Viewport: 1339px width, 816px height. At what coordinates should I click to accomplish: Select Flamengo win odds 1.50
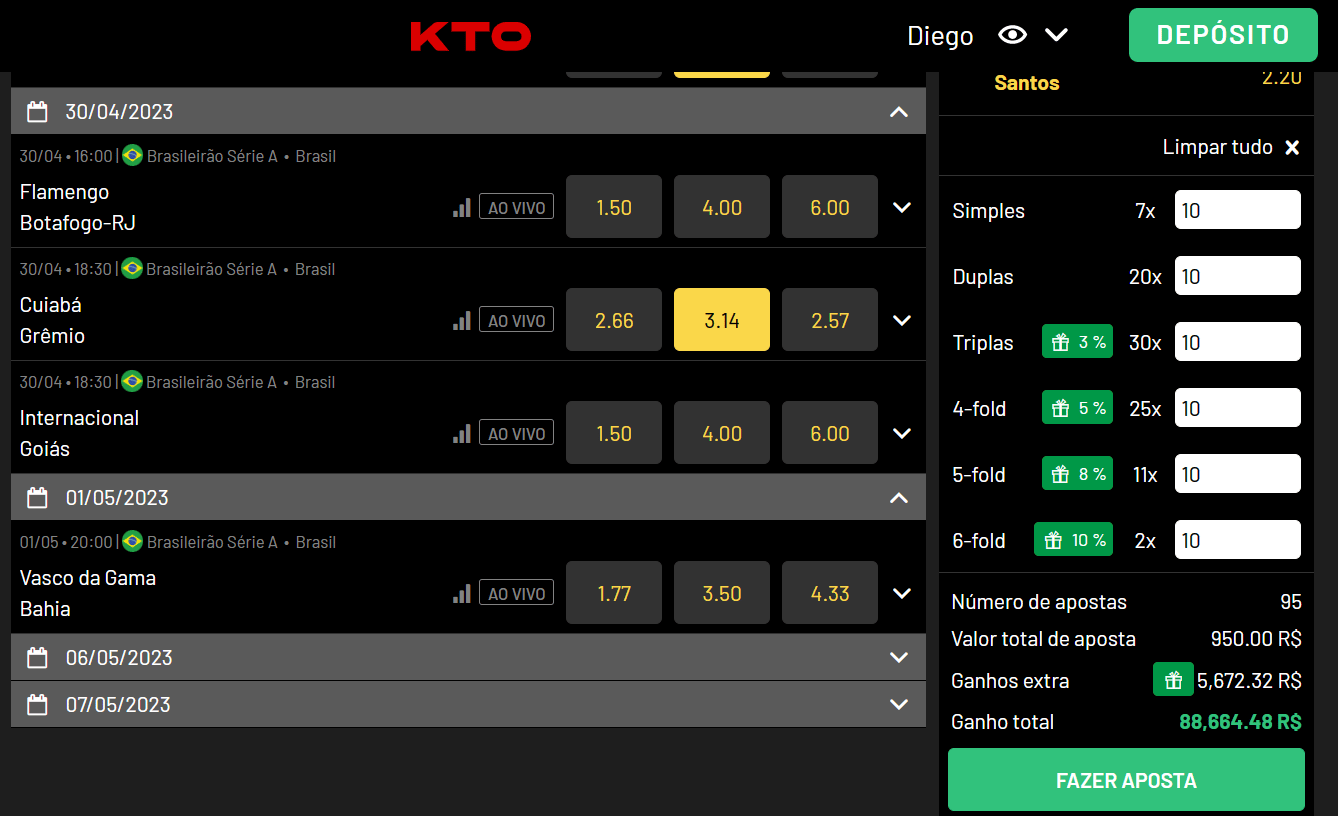click(614, 207)
